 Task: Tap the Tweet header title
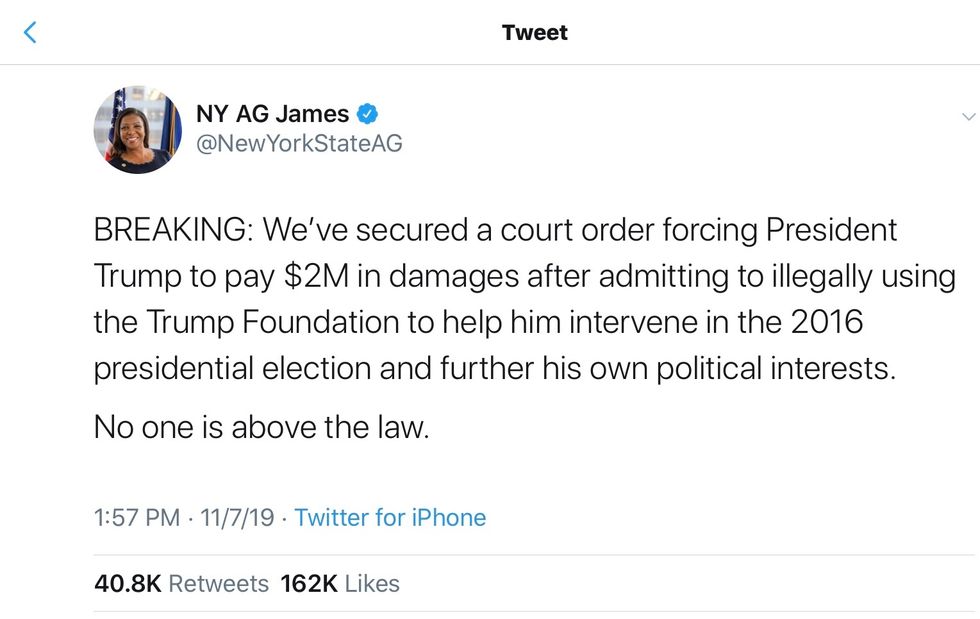tap(535, 32)
